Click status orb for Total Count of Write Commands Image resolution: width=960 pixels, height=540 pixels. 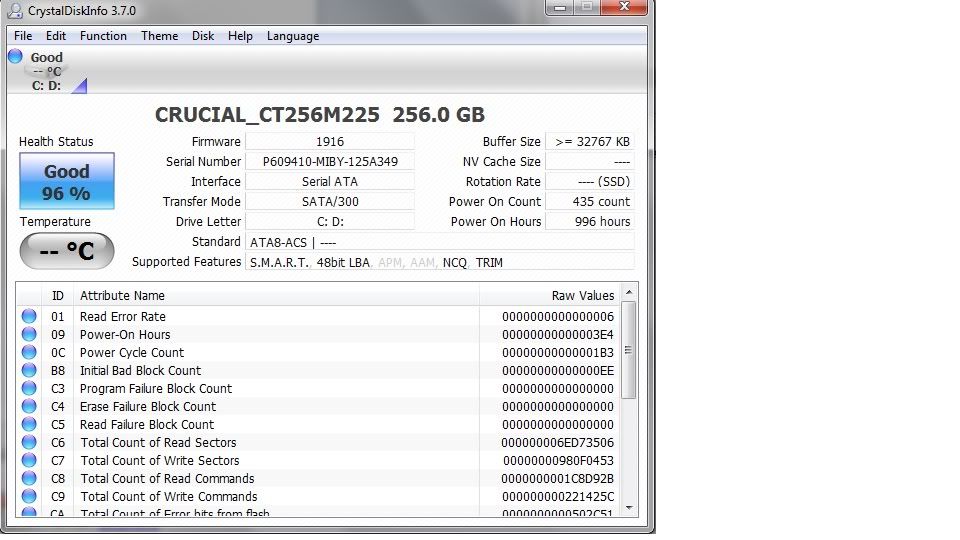pos(29,496)
